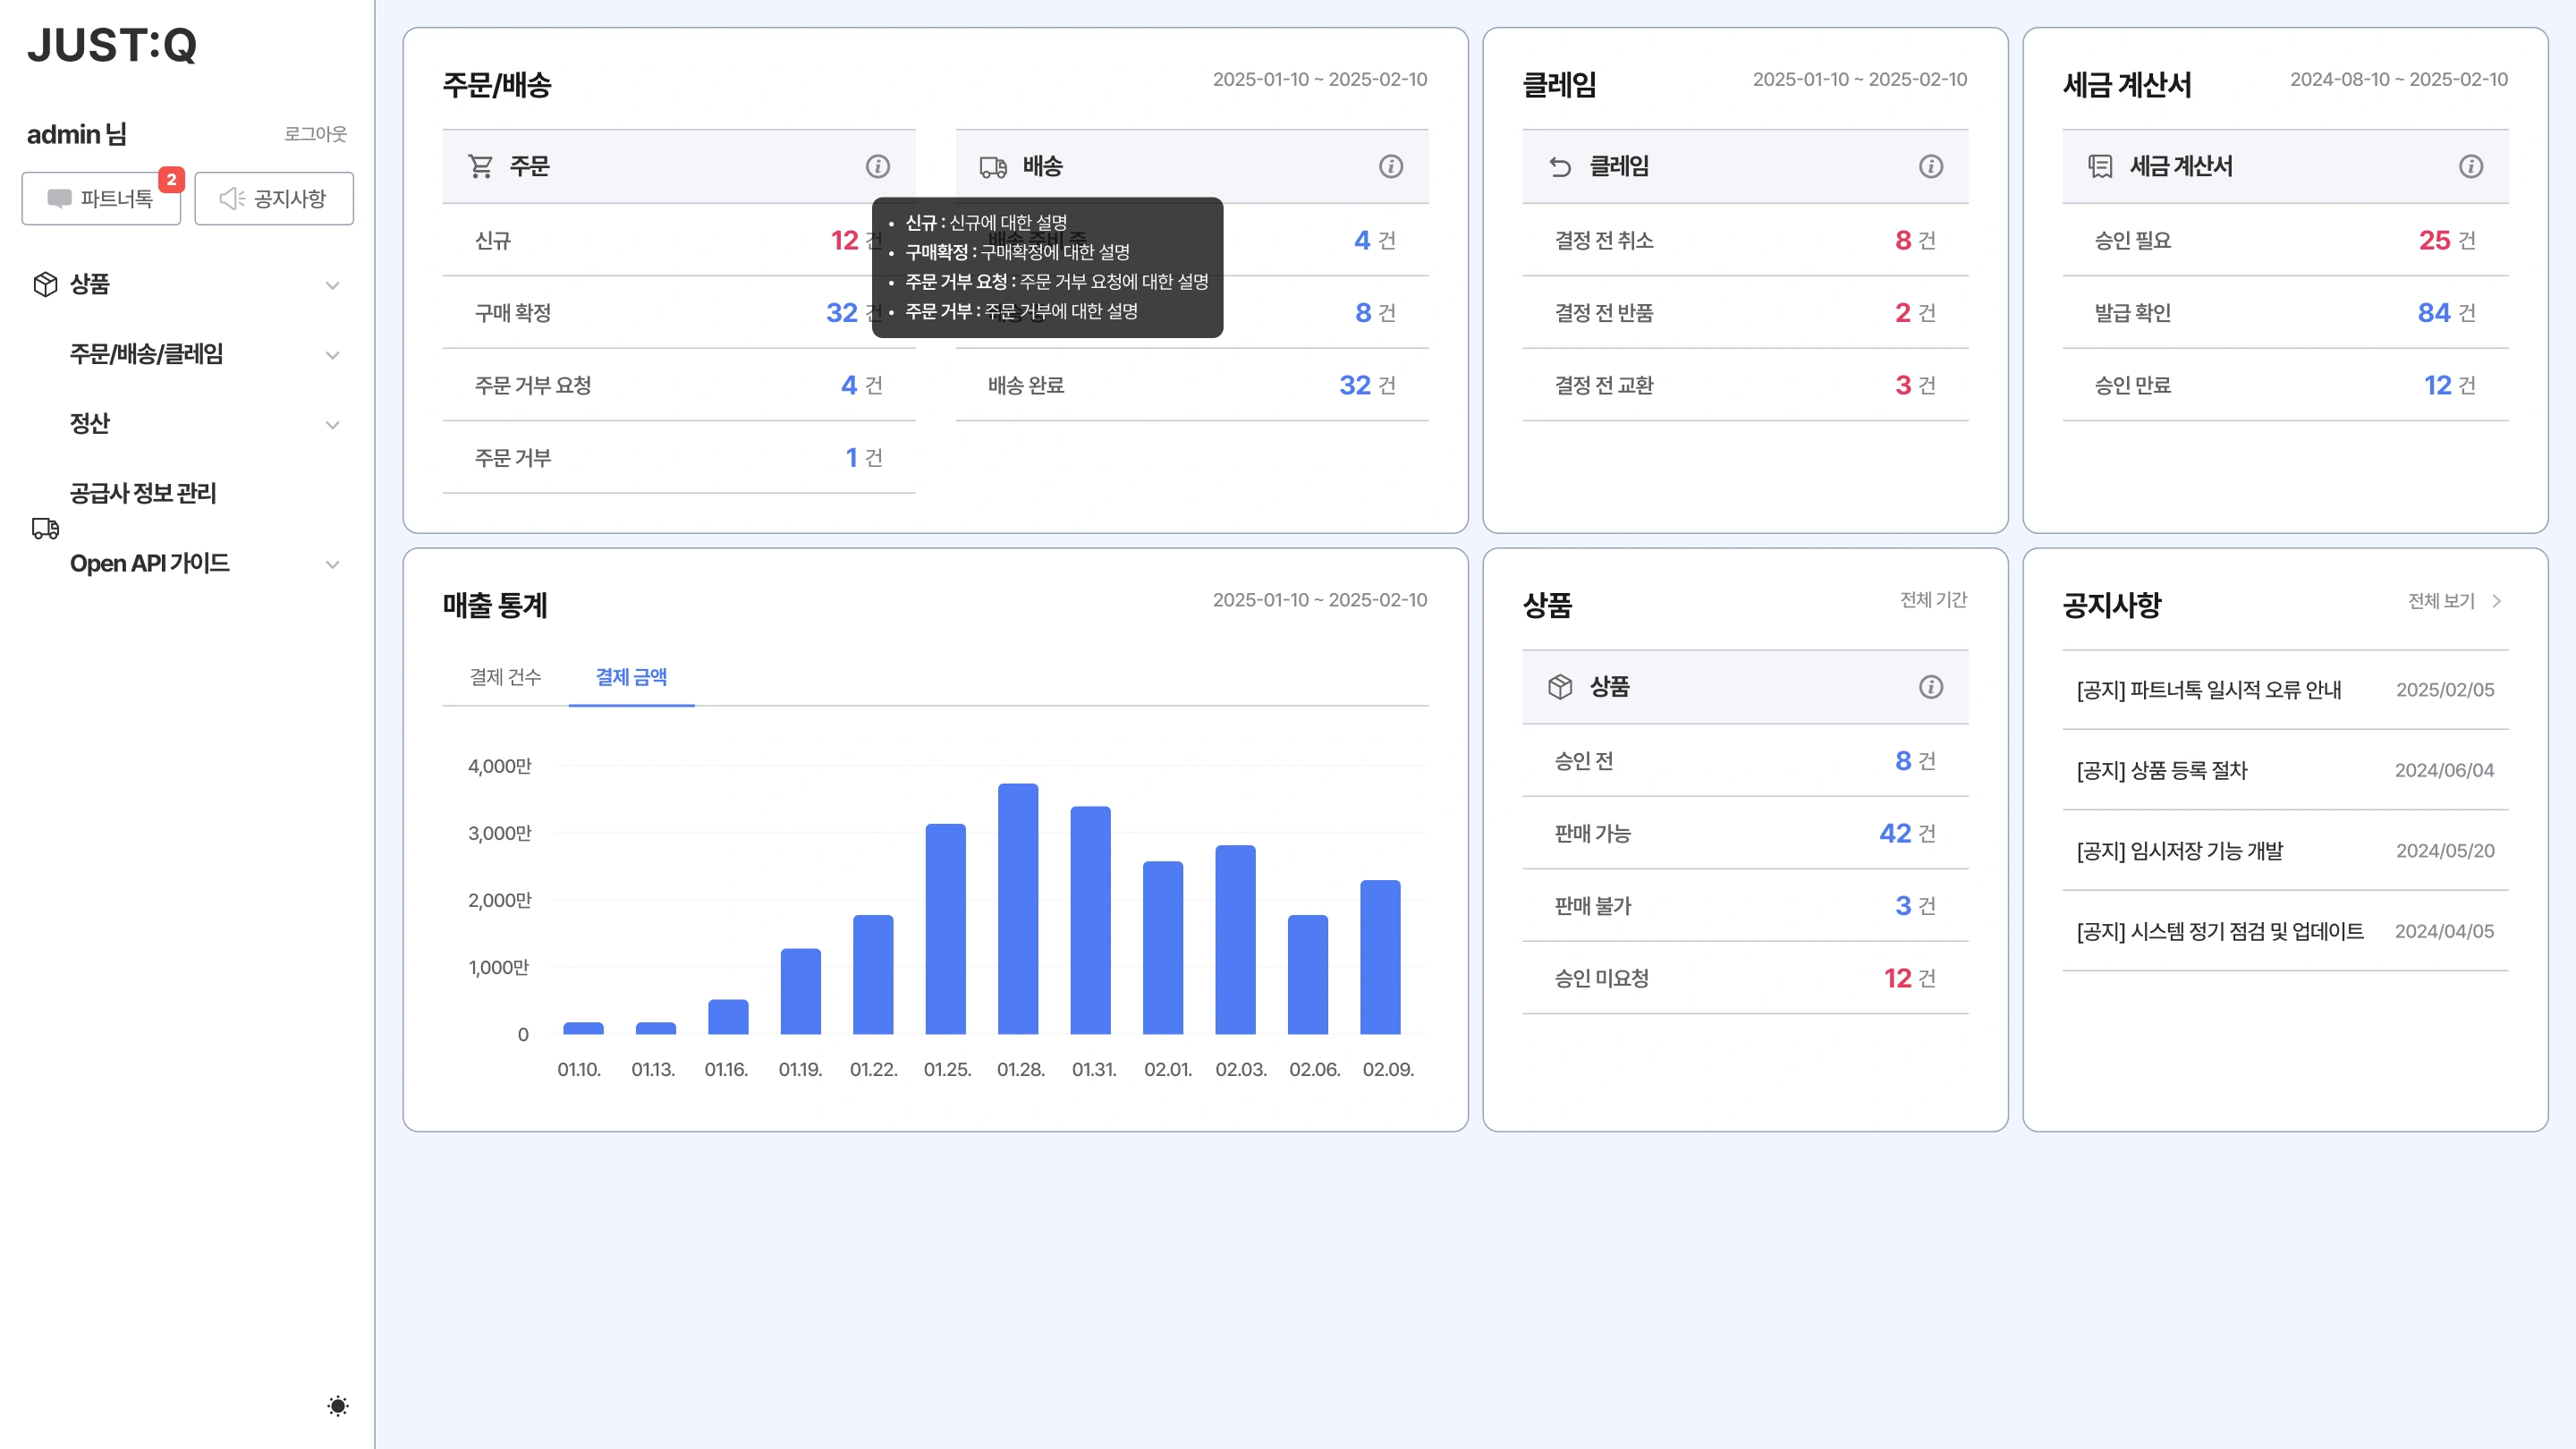This screenshot has height=1449, width=2576.
Task: Click the 배송 완료 row
Action: coord(1192,385)
